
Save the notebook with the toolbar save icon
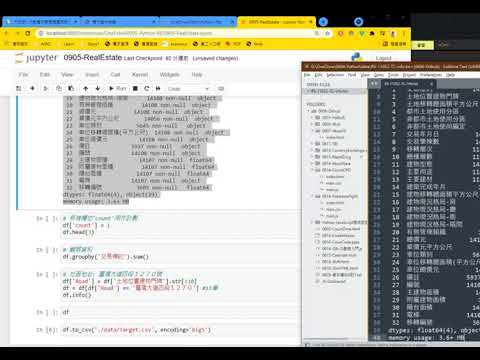coord(18,88)
